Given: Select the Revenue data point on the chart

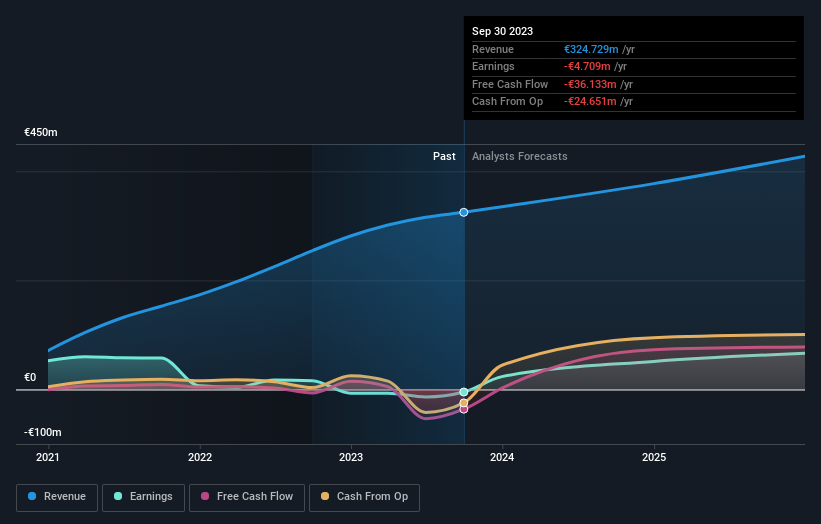Looking at the screenshot, I should click(464, 213).
